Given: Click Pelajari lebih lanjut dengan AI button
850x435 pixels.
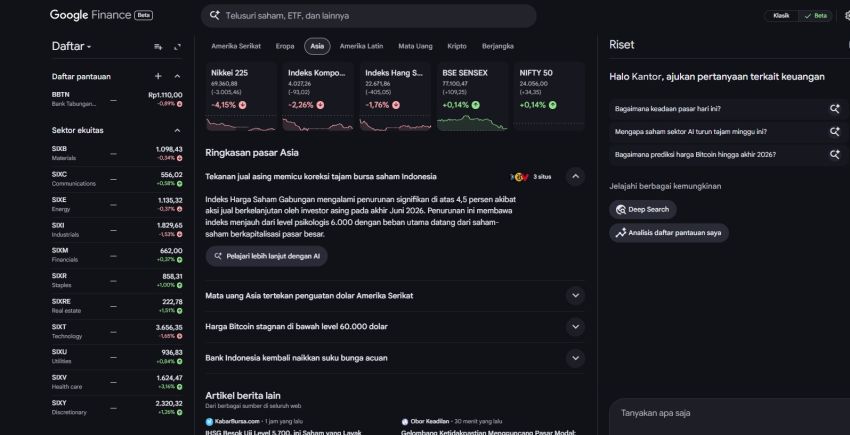Looking at the screenshot, I should [266, 256].
